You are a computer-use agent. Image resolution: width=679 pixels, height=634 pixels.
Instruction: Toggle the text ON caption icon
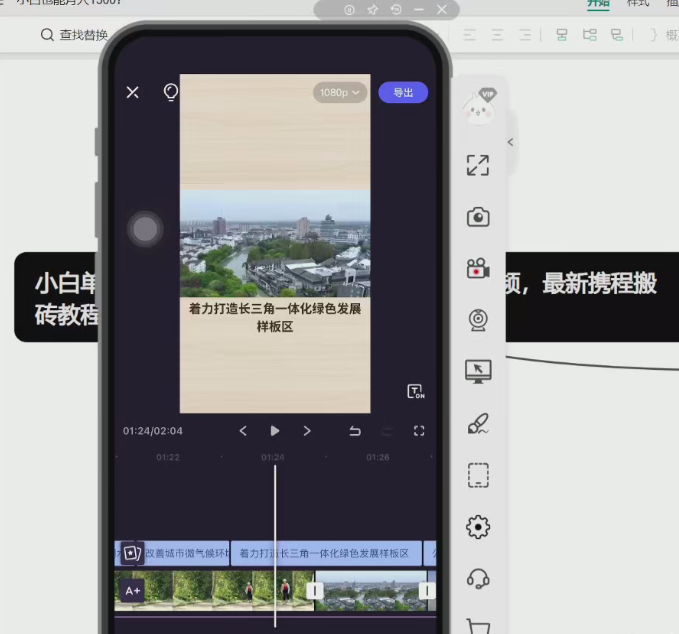416,391
